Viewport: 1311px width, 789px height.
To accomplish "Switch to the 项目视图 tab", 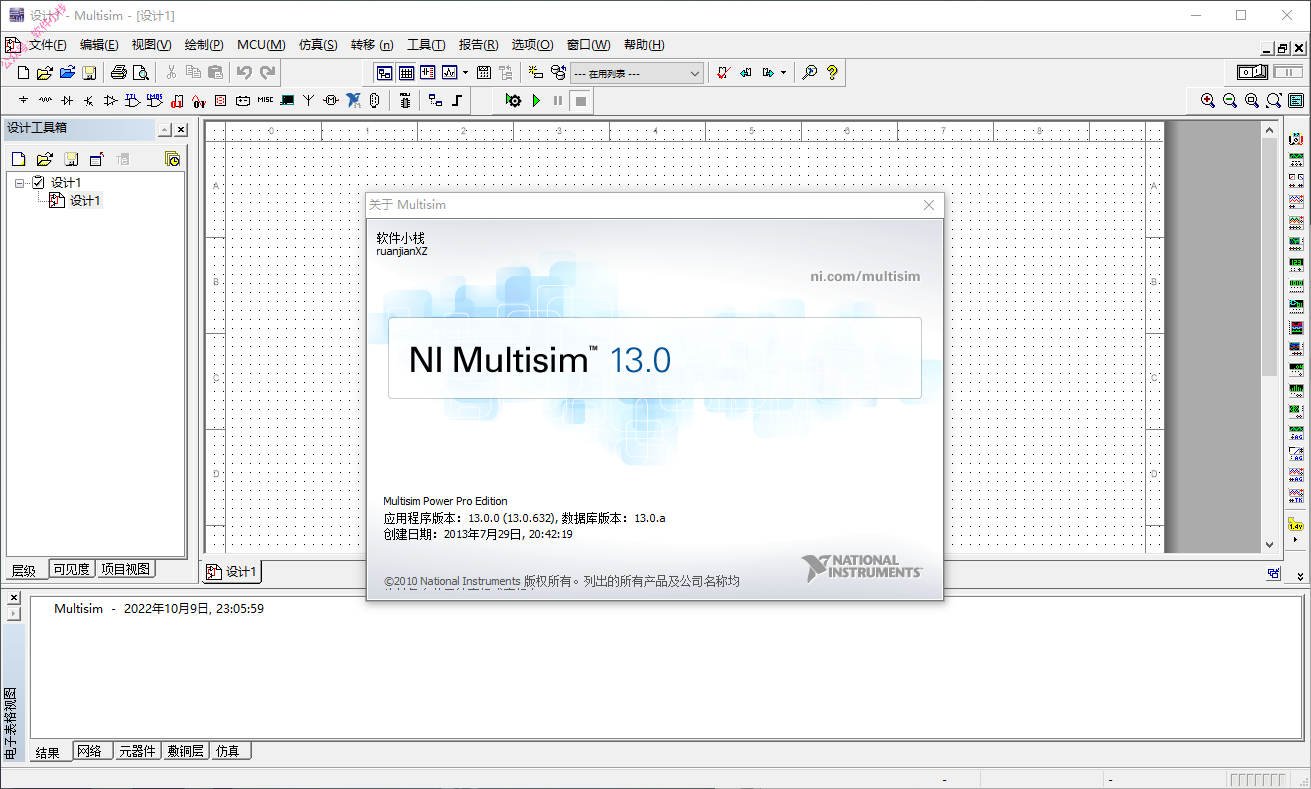I will [126, 569].
